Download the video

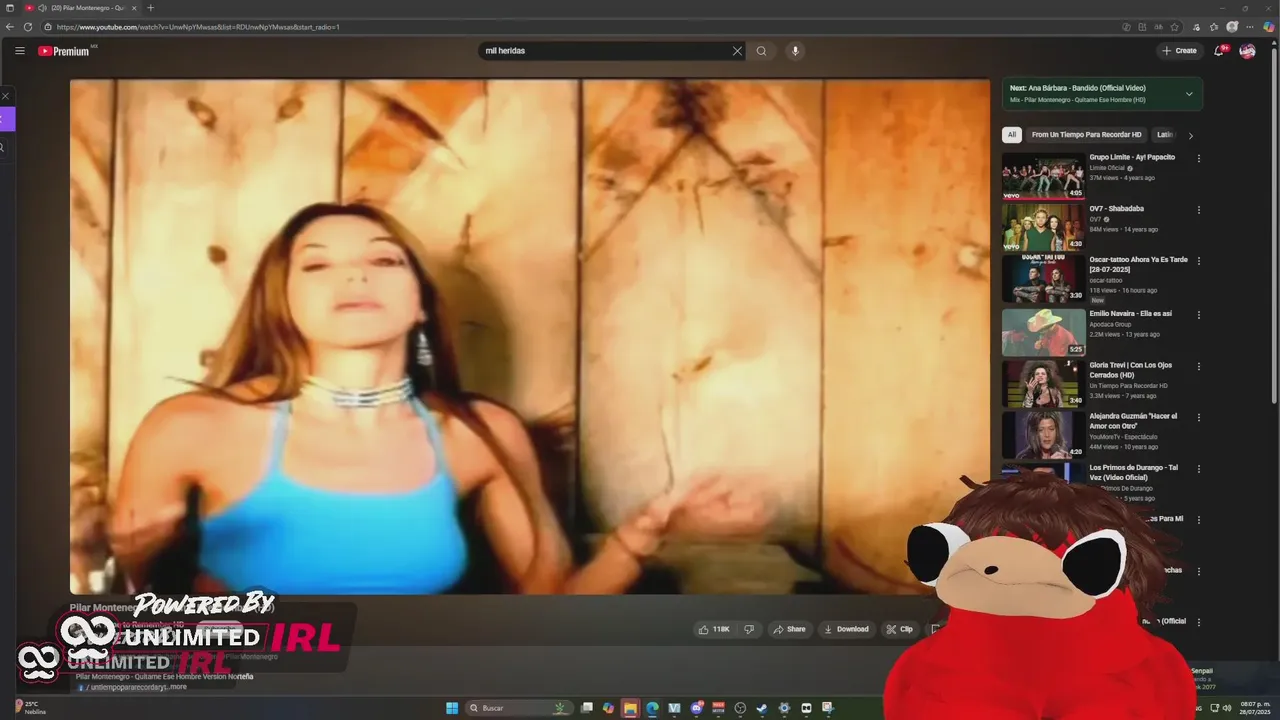pyautogui.click(x=846, y=629)
